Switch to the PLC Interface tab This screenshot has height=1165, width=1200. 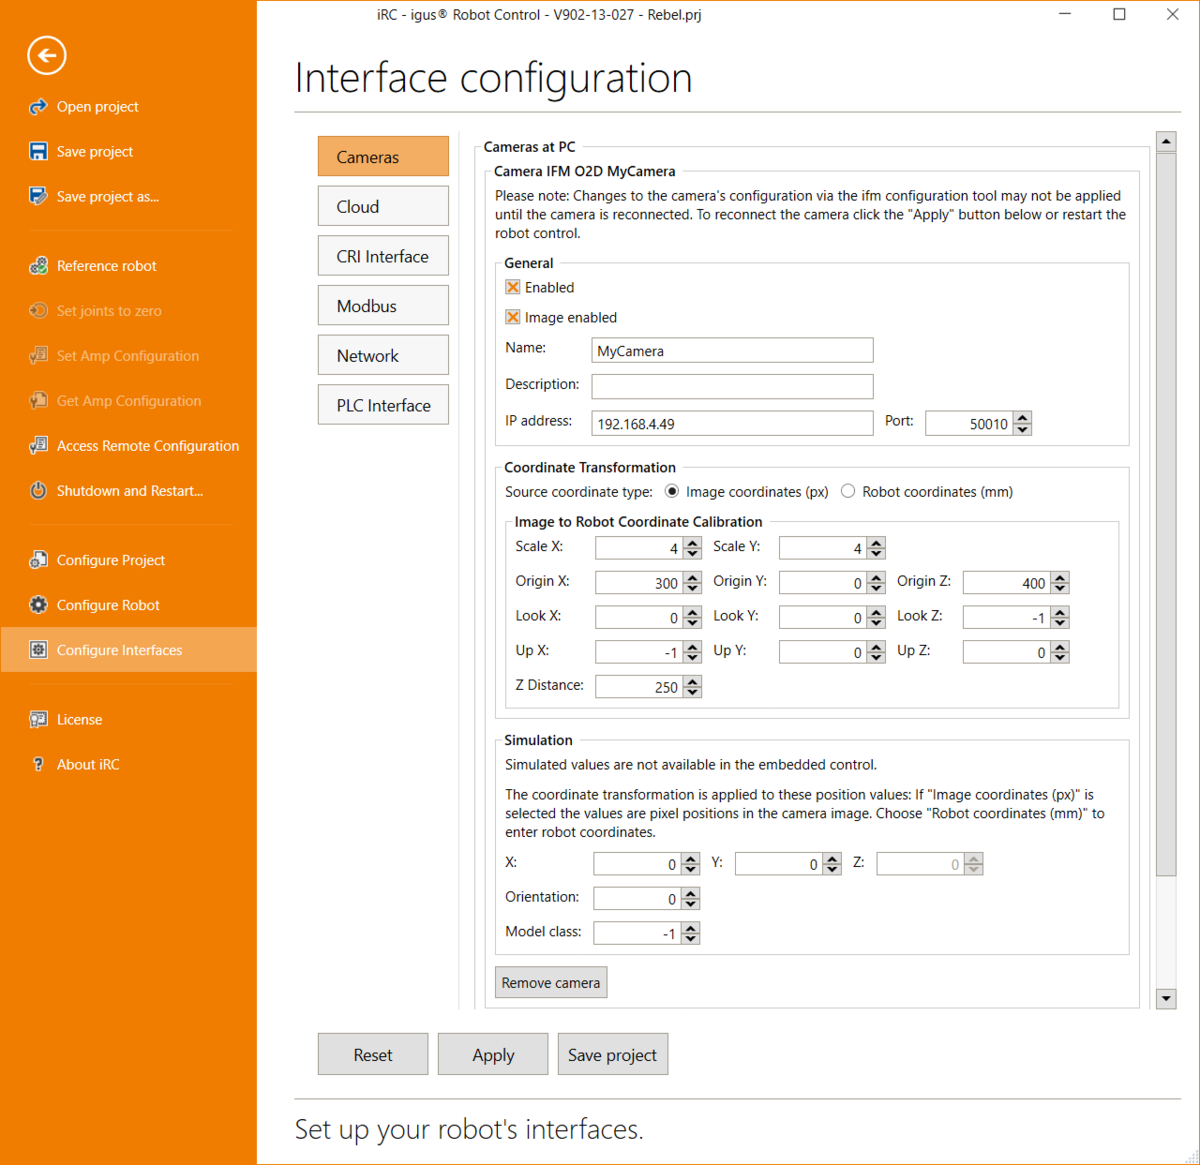(383, 405)
